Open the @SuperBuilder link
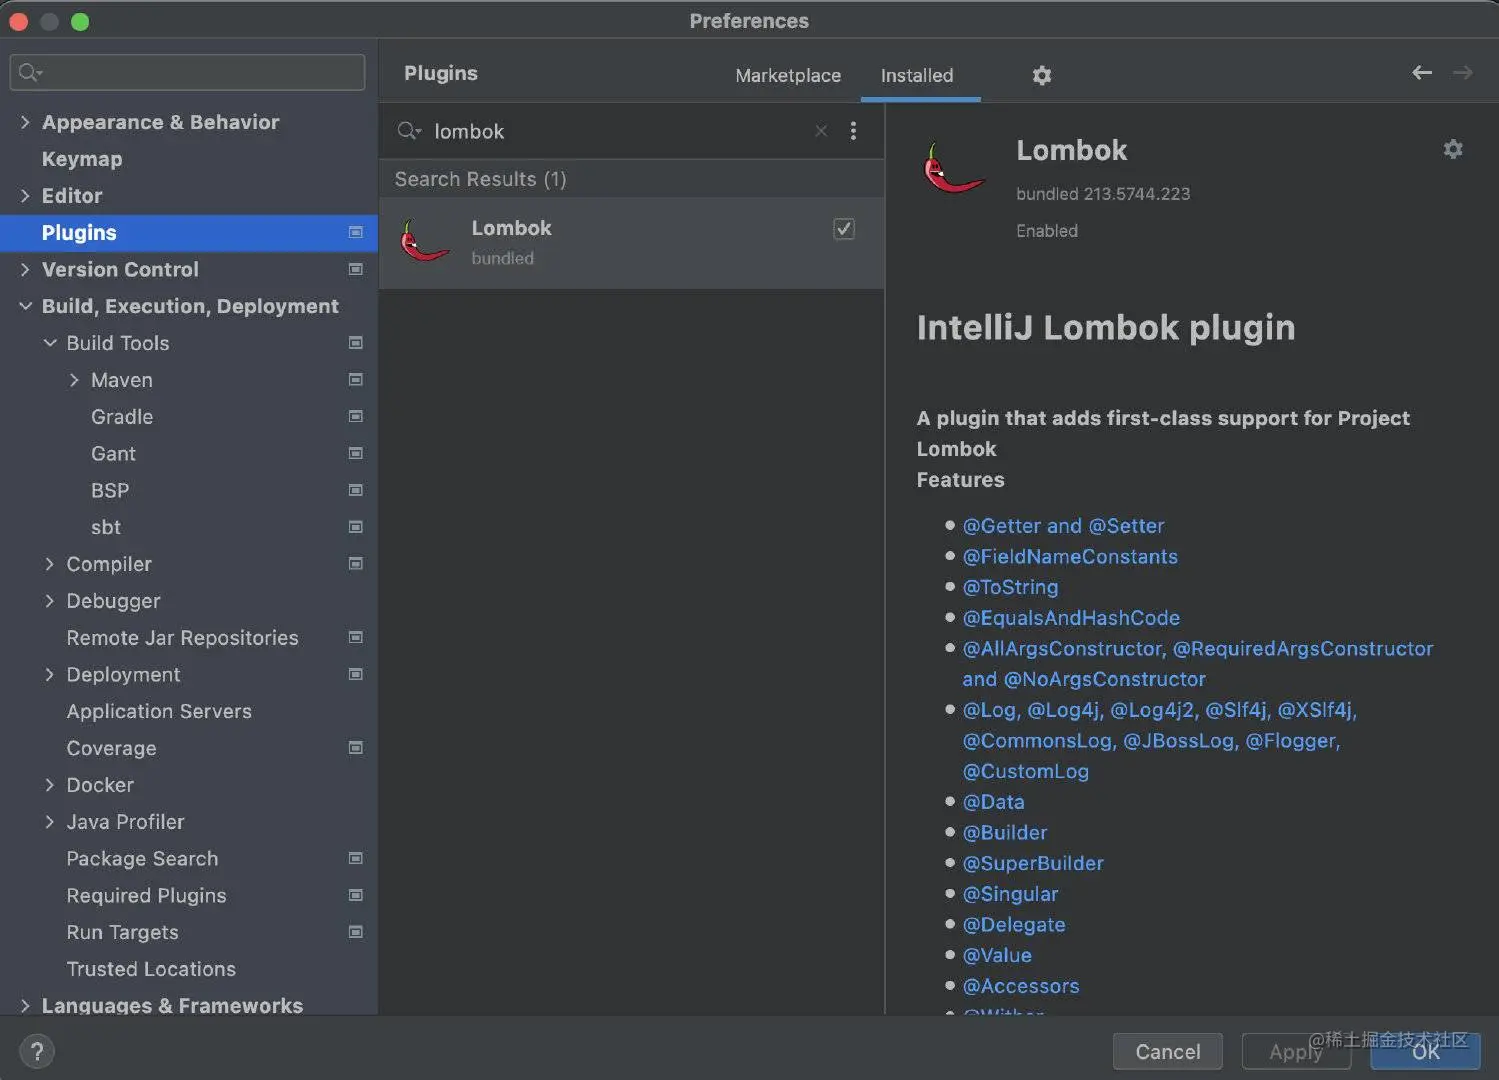This screenshot has width=1499, height=1080. (1033, 863)
